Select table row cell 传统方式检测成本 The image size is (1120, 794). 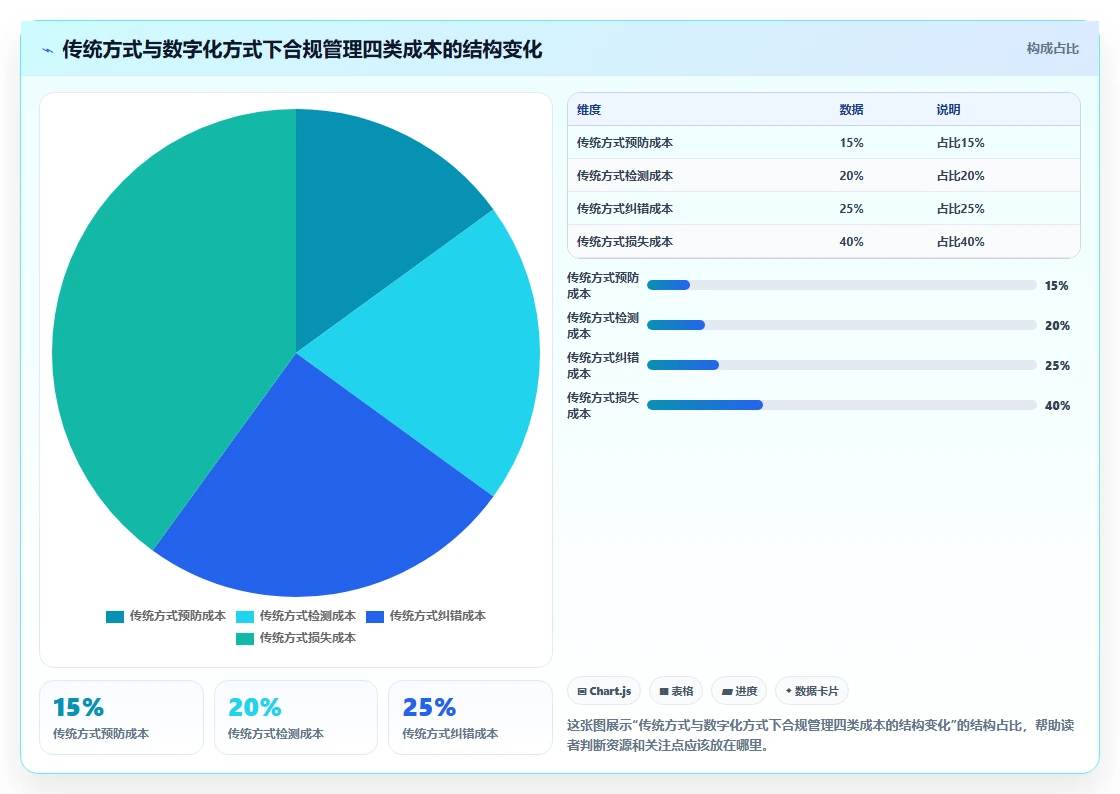625,176
